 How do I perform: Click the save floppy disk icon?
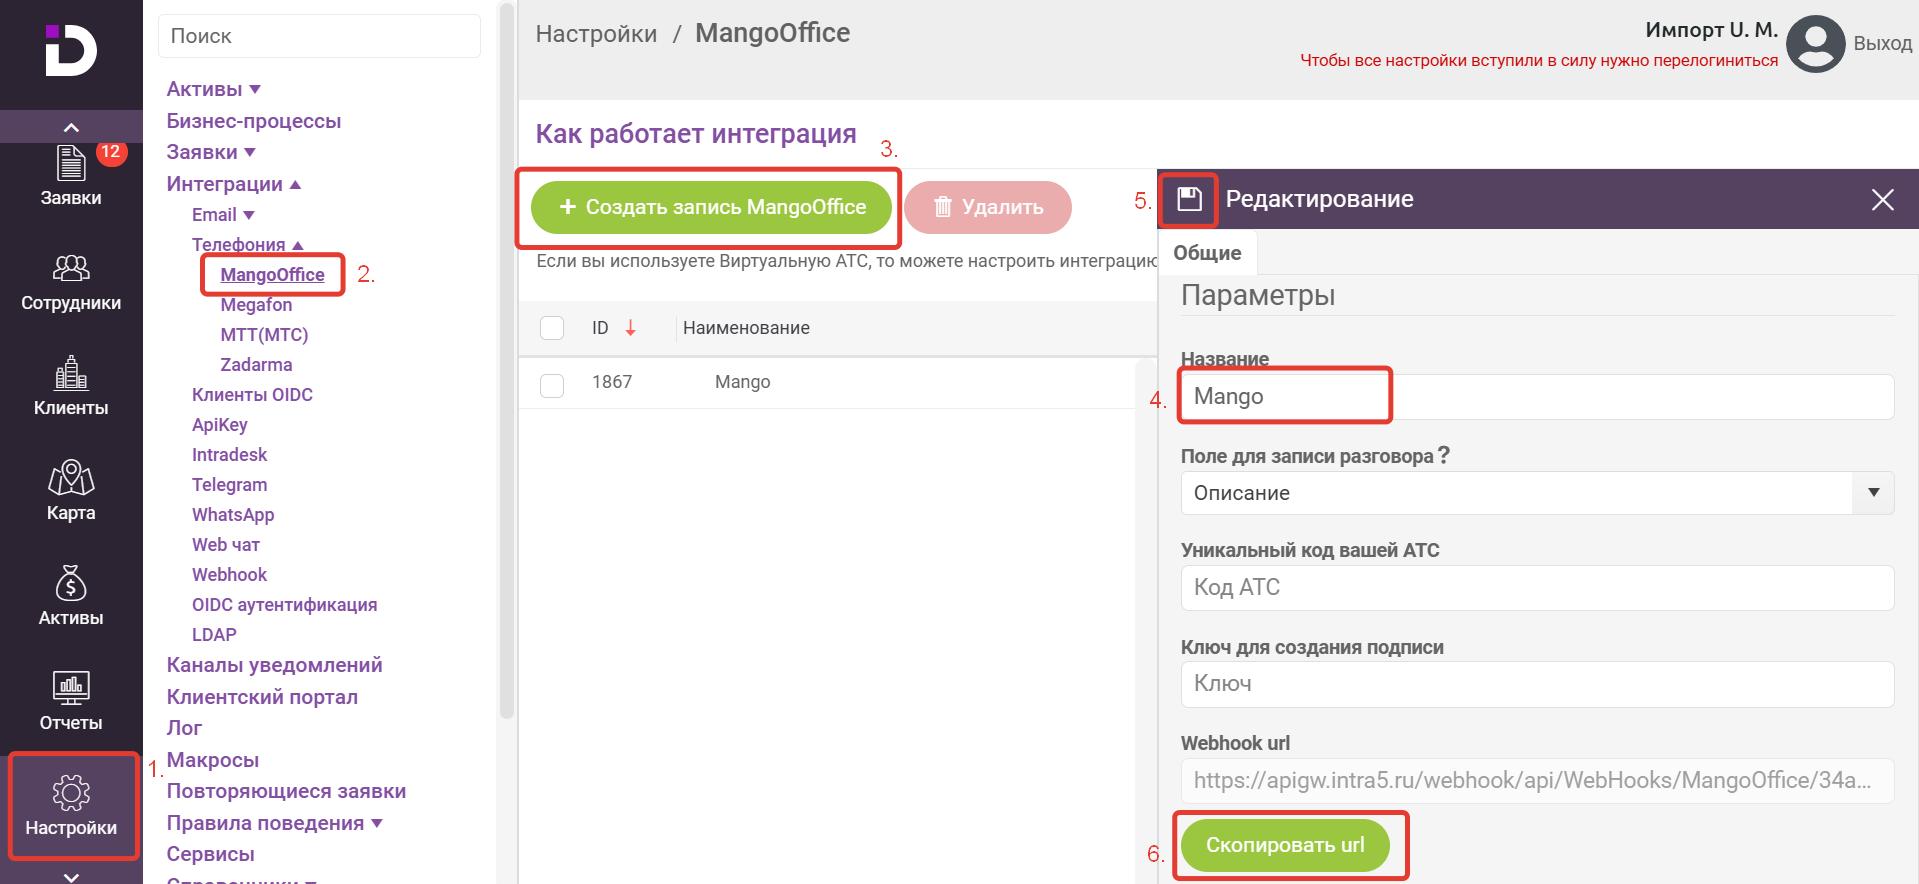(1188, 199)
